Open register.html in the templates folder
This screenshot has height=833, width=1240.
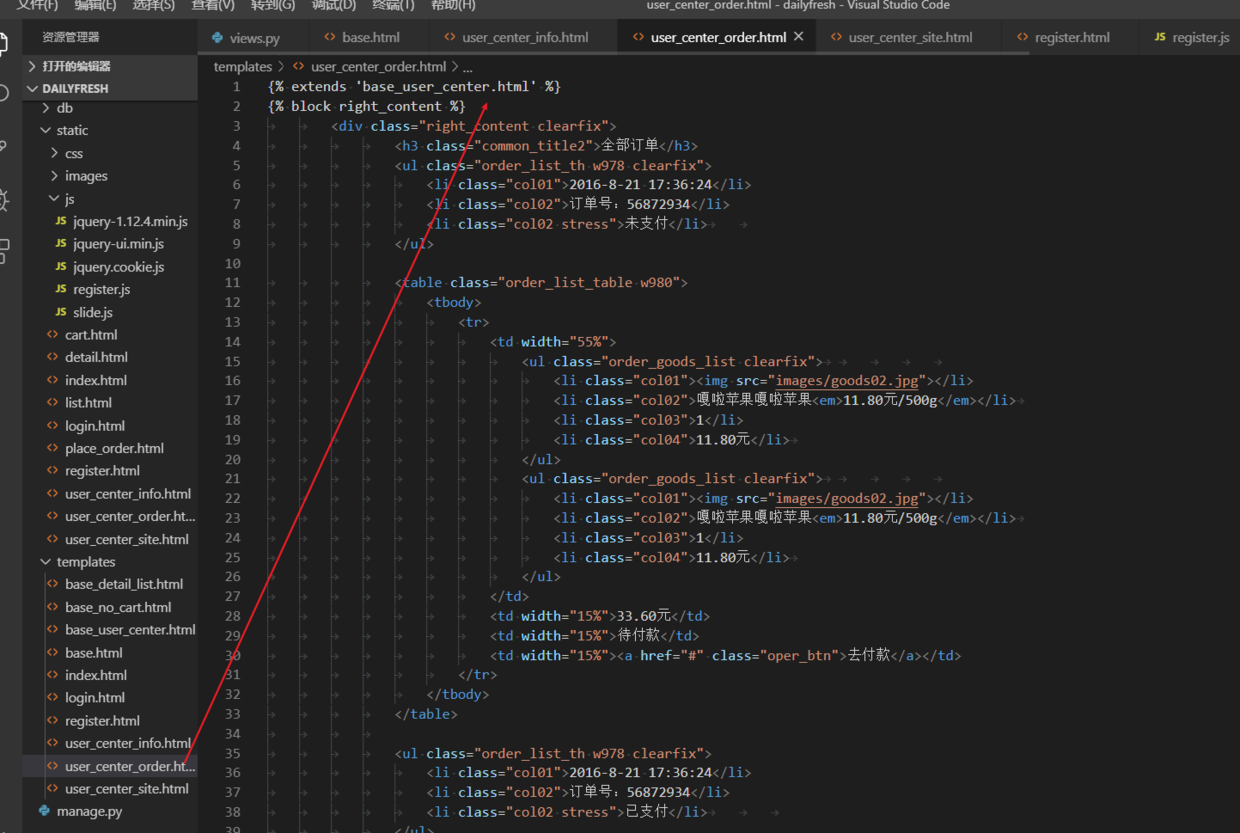(102, 721)
